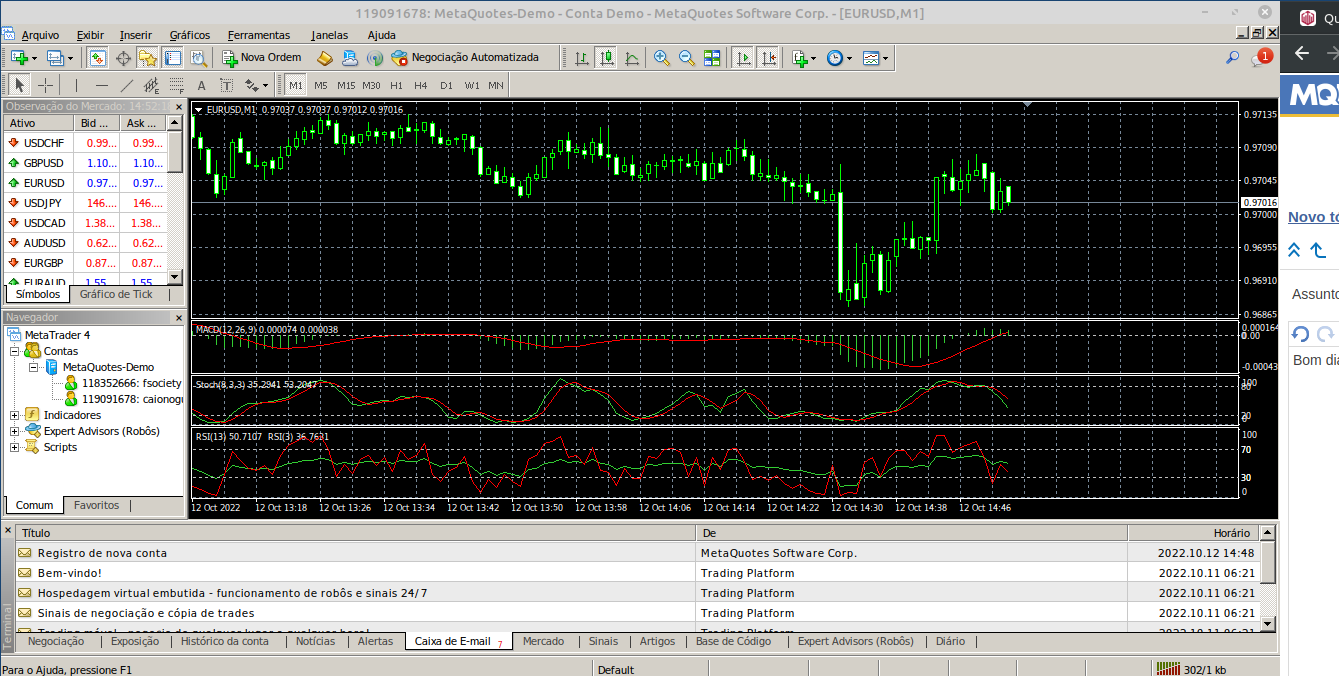Open the Gráficos menu

click(190, 35)
